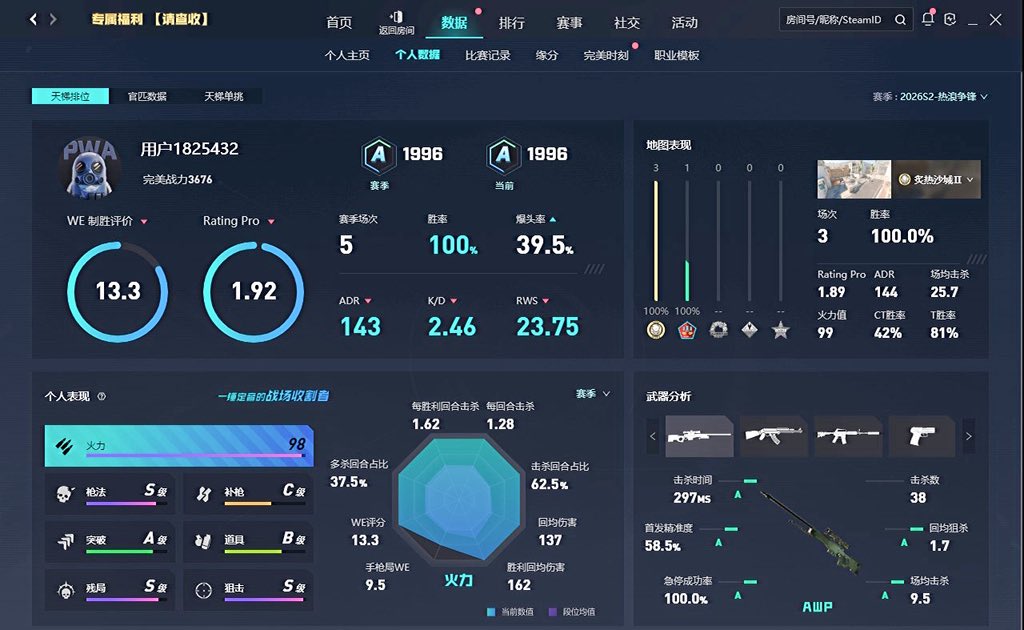This screenshot has width=1024, height=630.
Task: Switch to 职业模板 sub-tab
Action: [x=677, y=55]
